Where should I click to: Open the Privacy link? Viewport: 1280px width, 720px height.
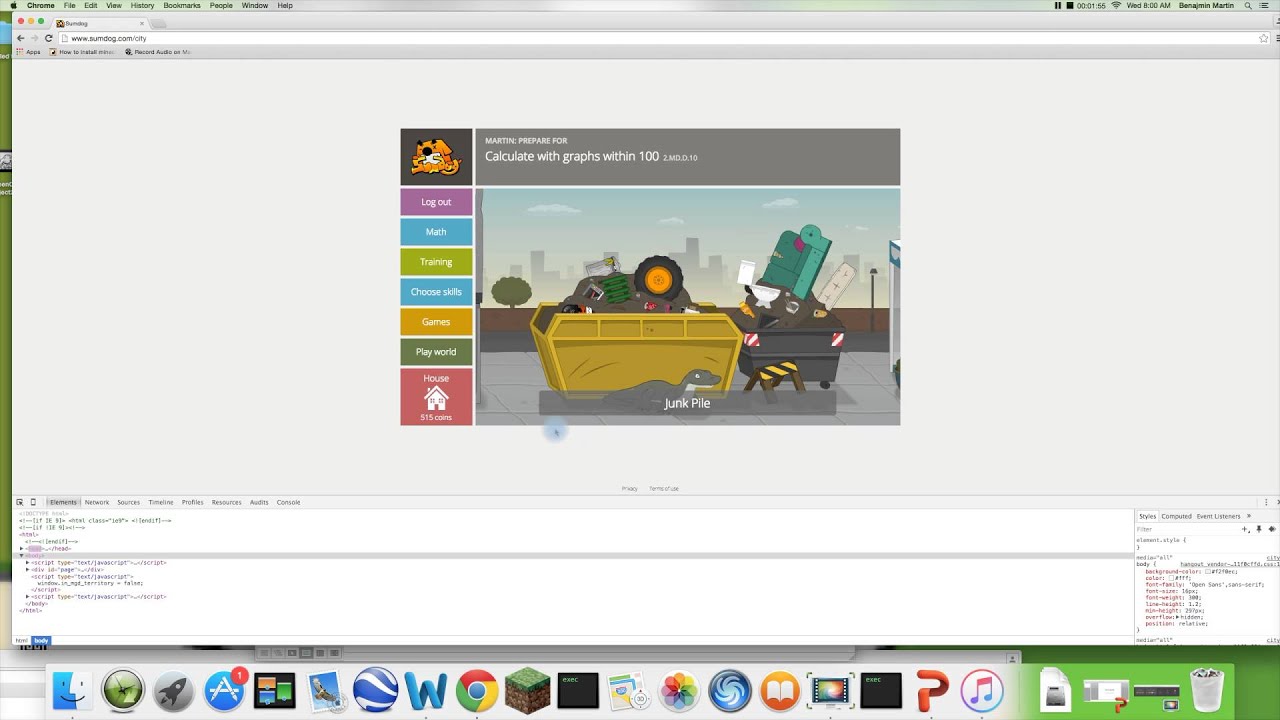coord(629,489)
